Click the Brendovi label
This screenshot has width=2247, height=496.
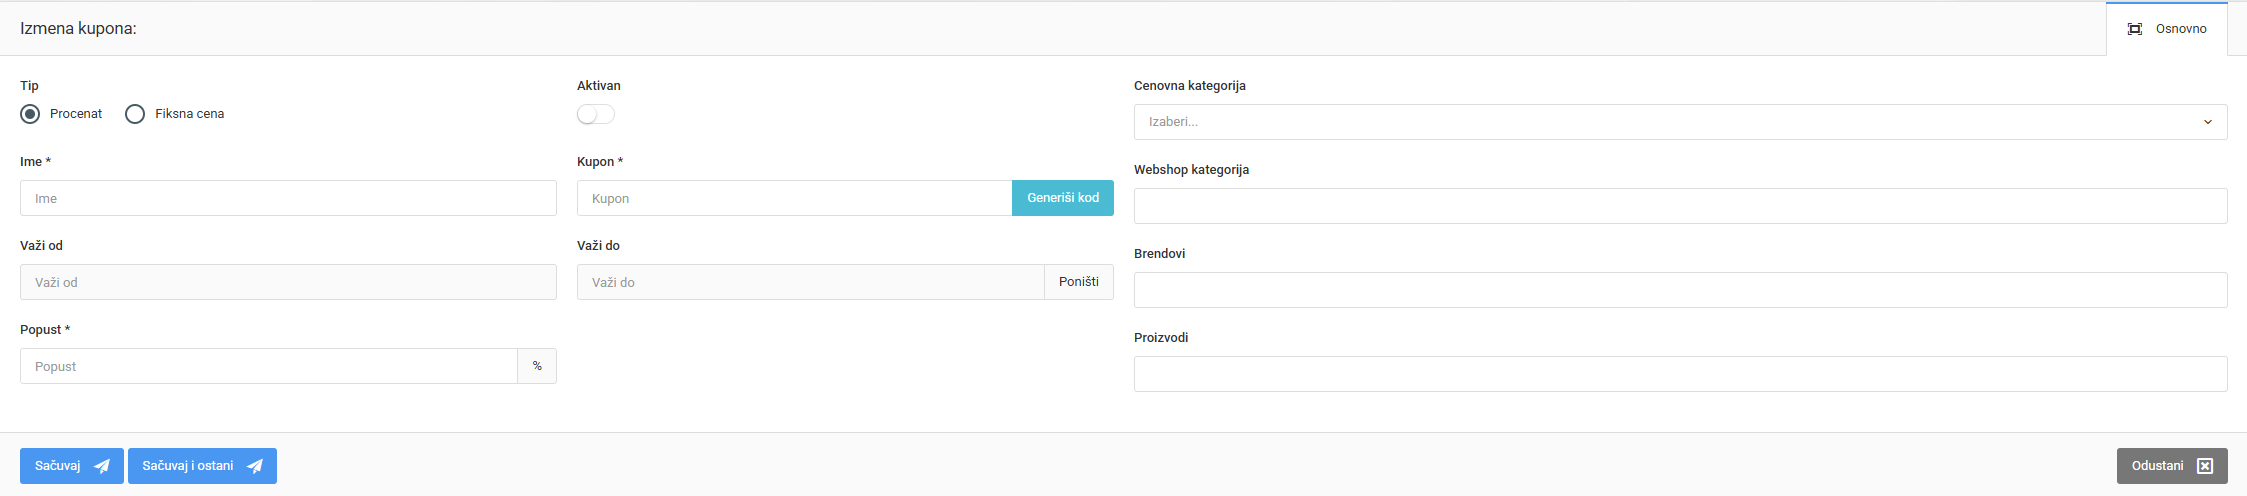point(1160,254)
